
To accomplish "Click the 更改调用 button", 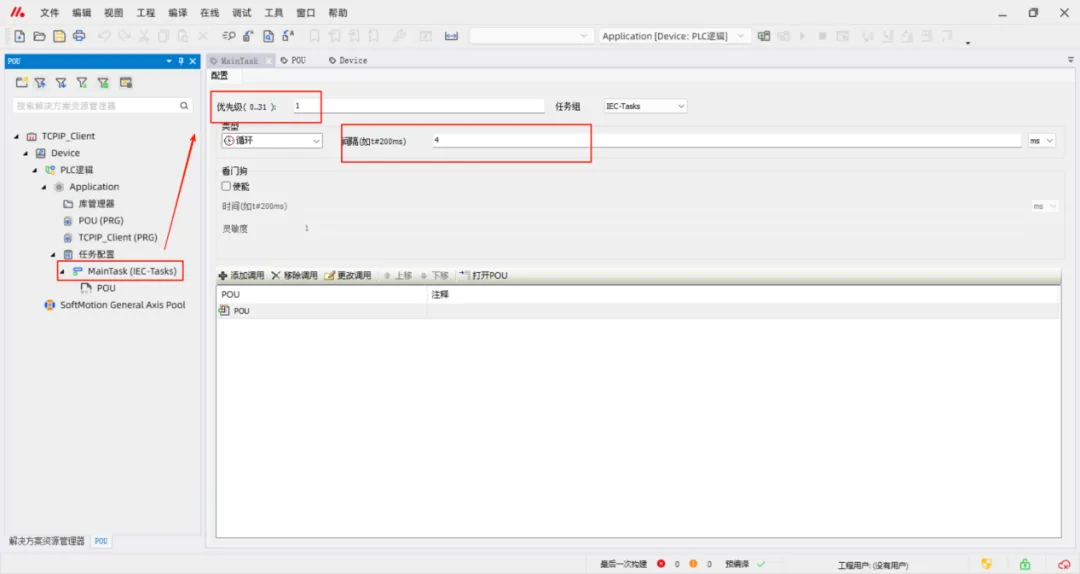I will pos(347,275).
